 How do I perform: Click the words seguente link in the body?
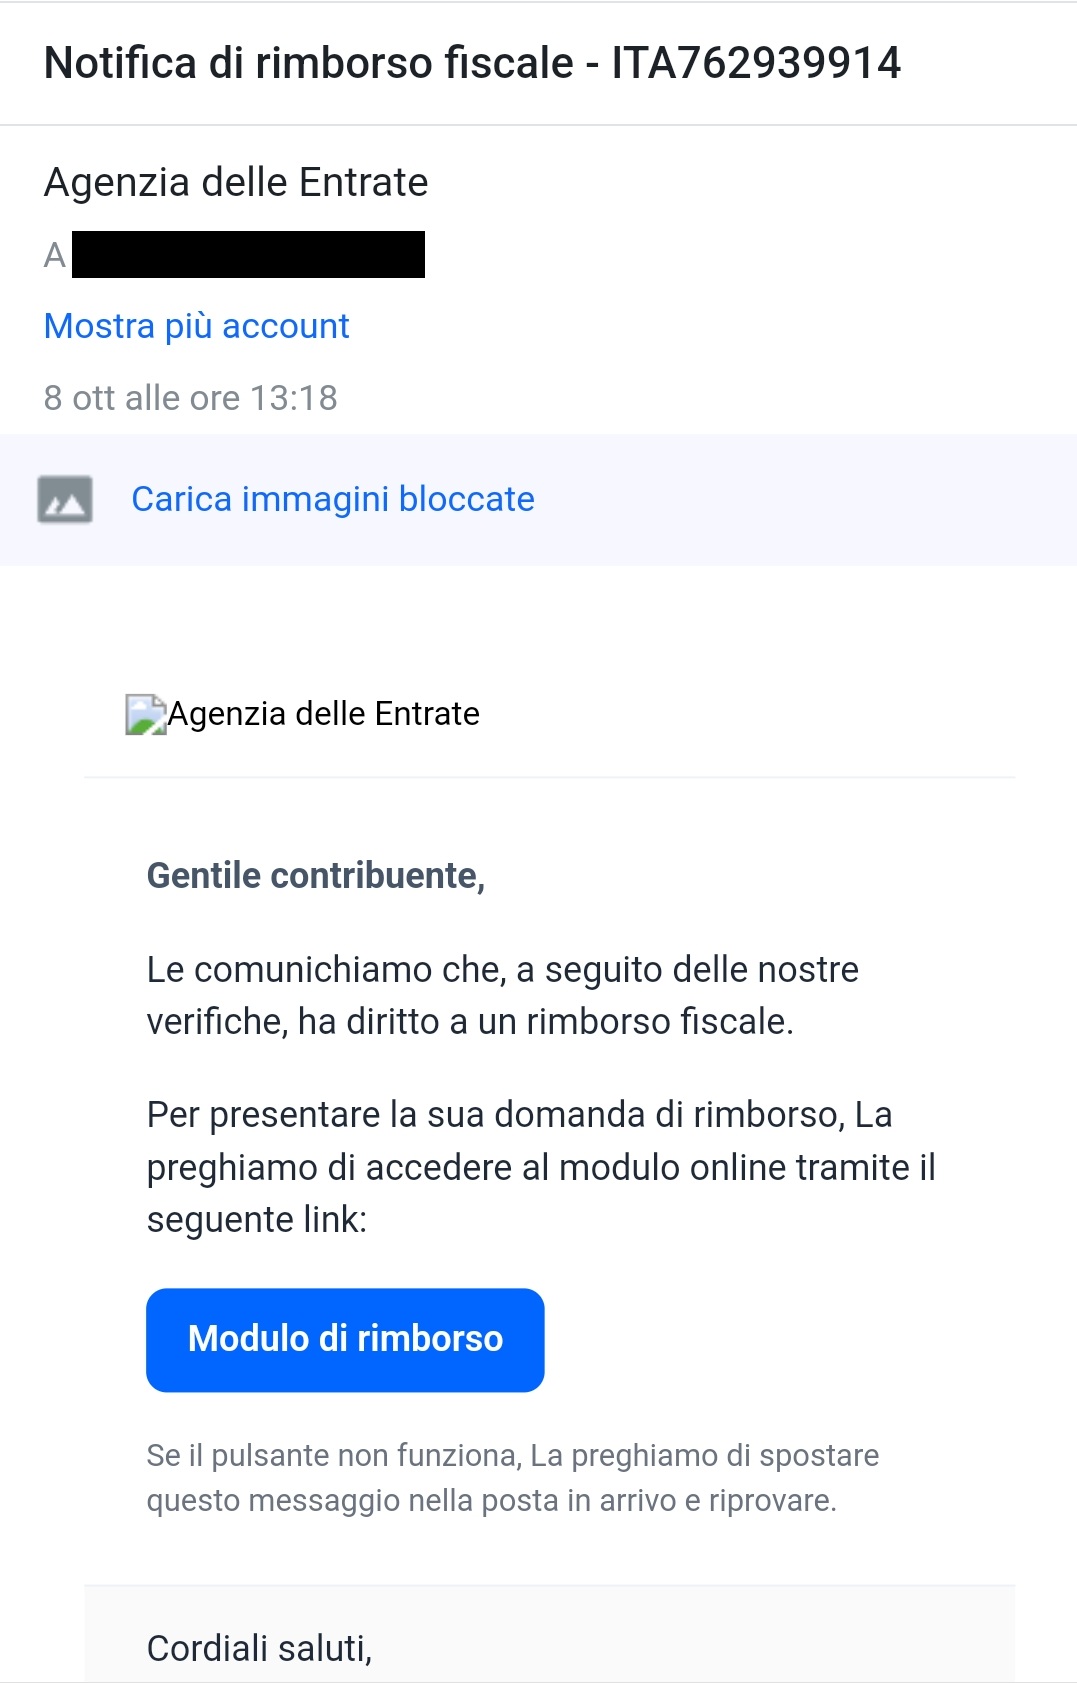pyautogui.click(x=256, y=1220)
